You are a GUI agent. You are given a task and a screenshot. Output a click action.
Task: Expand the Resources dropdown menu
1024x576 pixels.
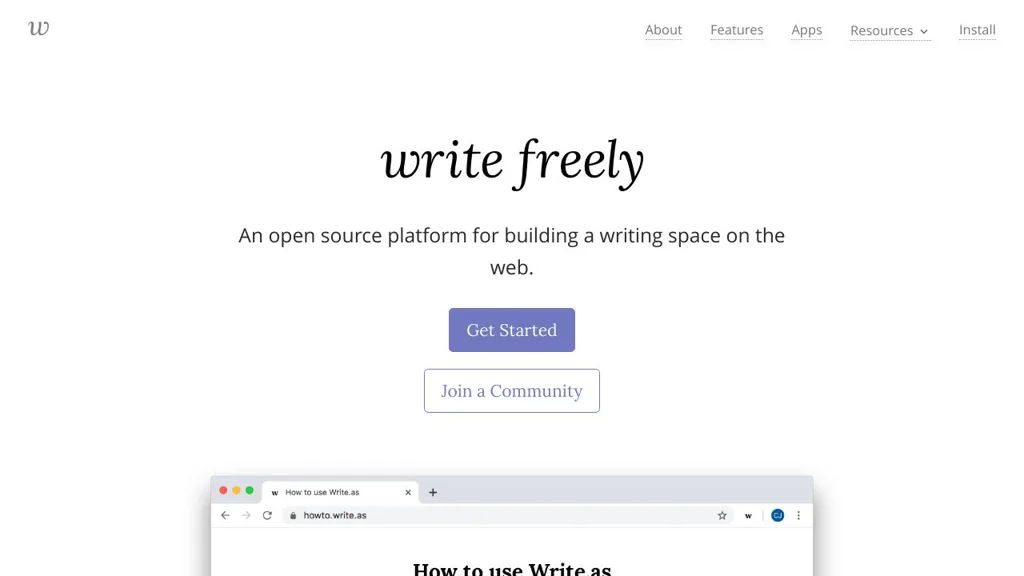coord(889,31)
